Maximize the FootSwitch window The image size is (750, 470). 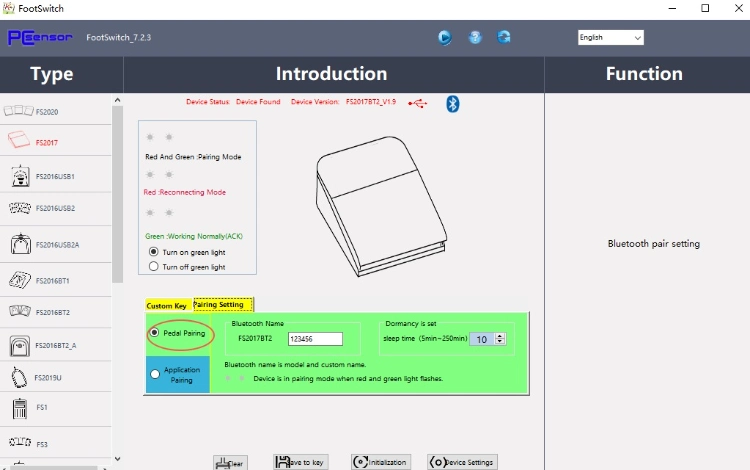705,8
